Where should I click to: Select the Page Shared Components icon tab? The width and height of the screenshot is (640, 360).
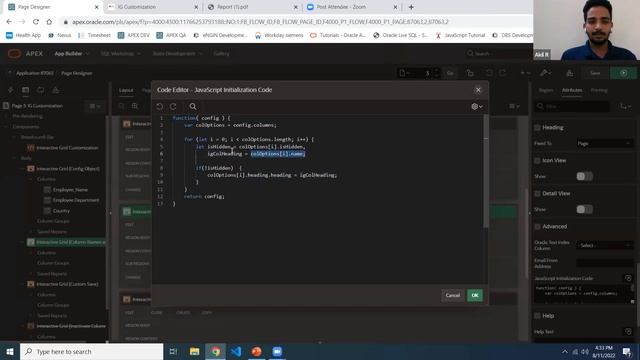point(56,90)
